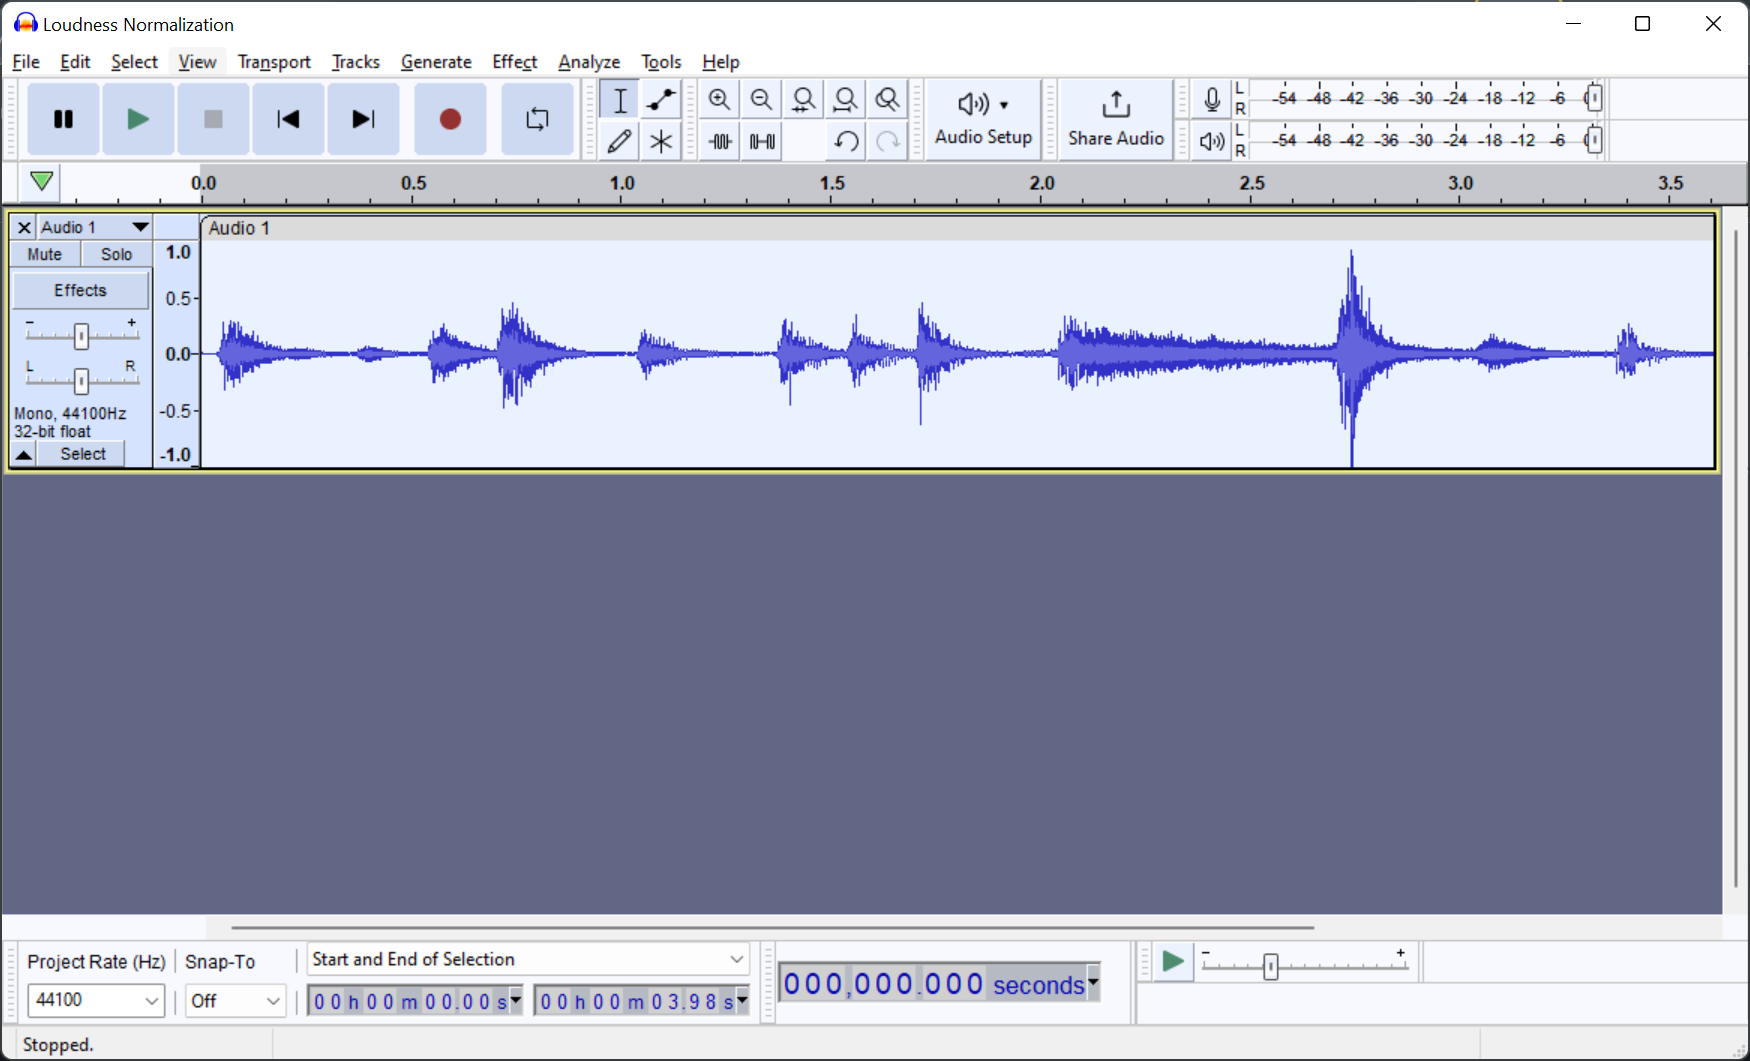Open the Project Rate 44100 dropdown
The width and height of the screenshot is (1750, 1061).
pyautogui.click(x=96, y=1000)
